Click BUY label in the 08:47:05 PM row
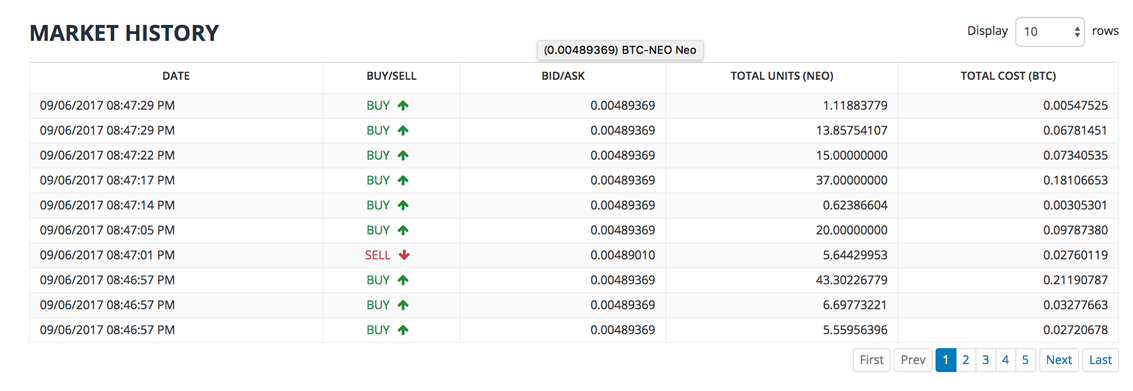Image resolution: width=1133 pixels, height=391 pixels. 378,230
